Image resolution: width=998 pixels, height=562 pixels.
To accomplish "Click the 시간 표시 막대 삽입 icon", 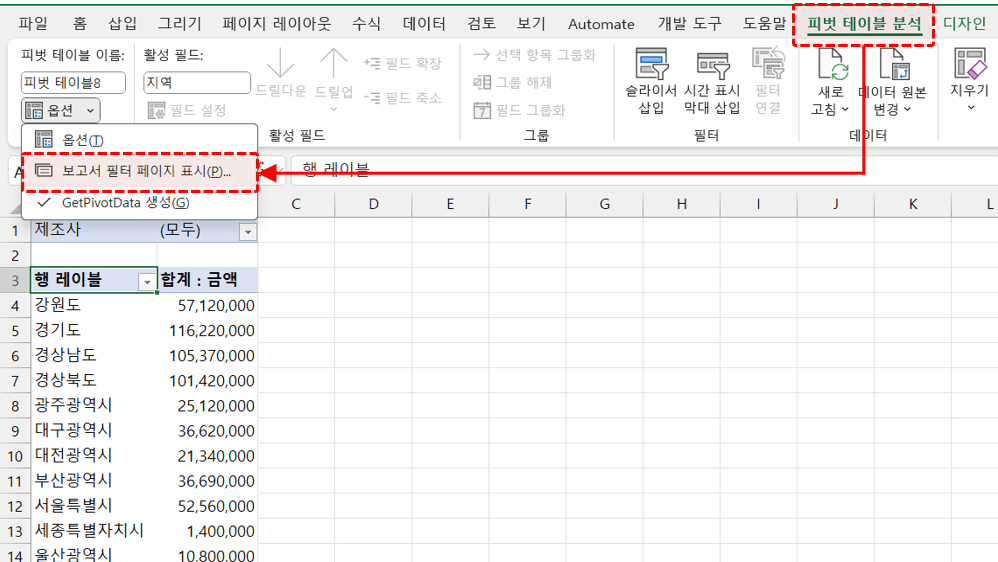I will 712,66.
